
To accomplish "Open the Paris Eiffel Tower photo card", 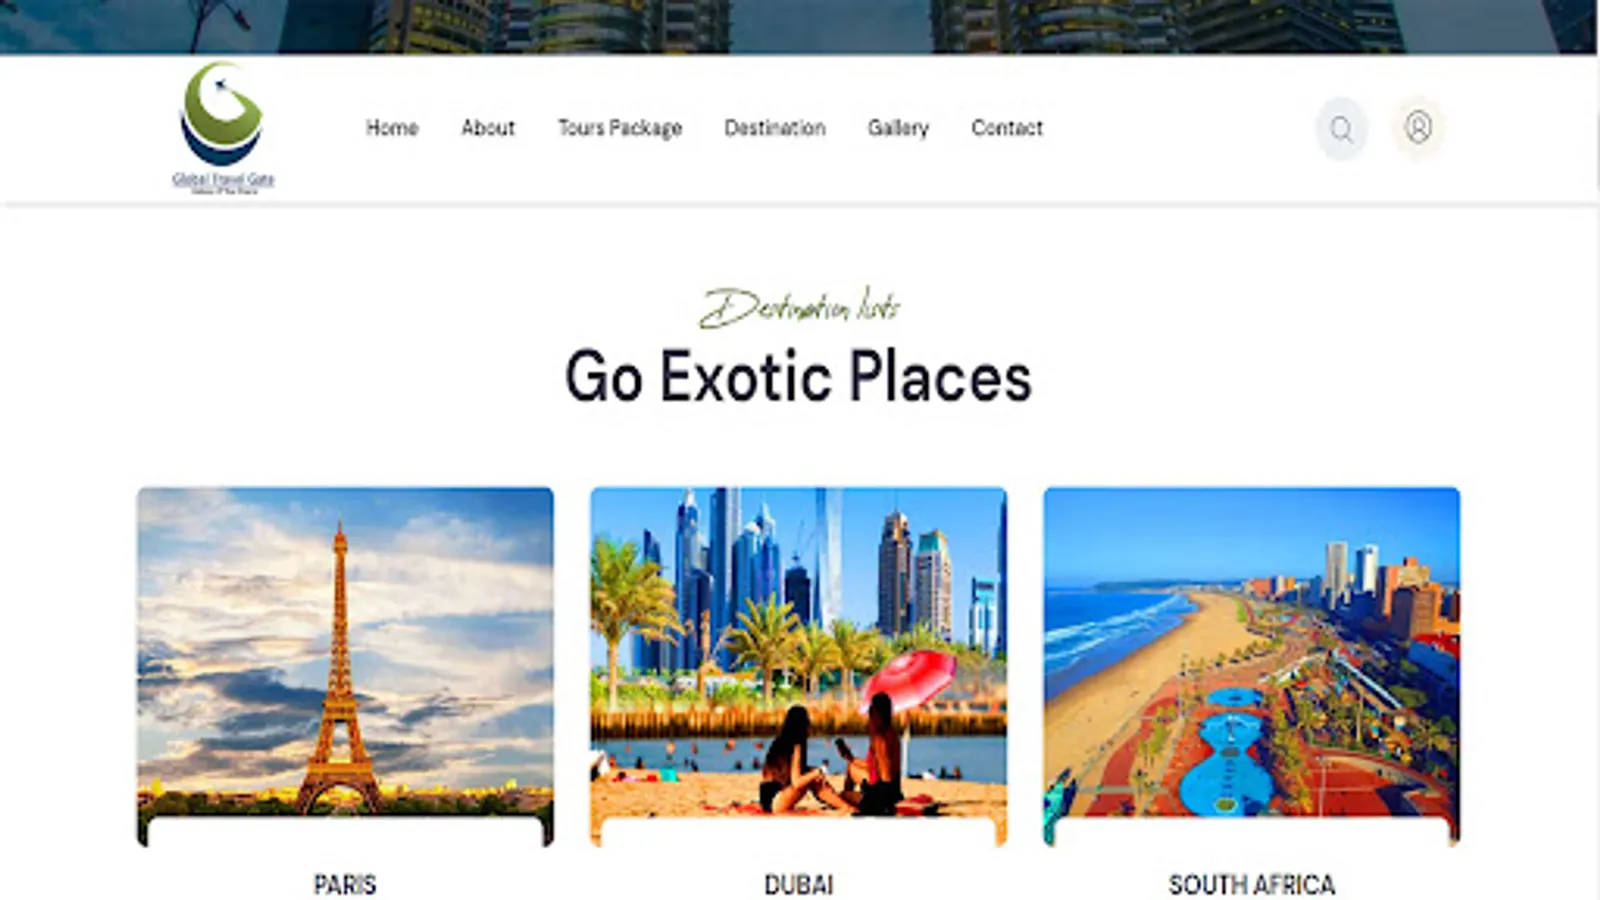I will pyautogui.click(x=345, y=666).
